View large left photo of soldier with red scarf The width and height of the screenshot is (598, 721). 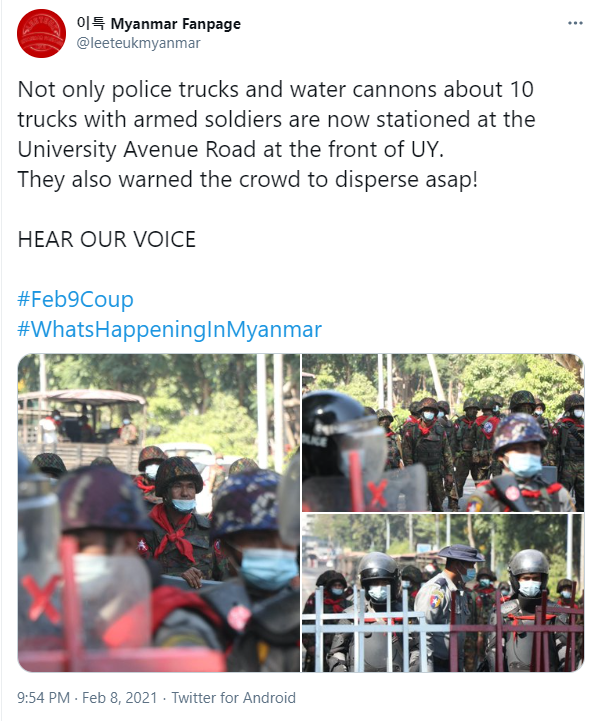point(159,513)
